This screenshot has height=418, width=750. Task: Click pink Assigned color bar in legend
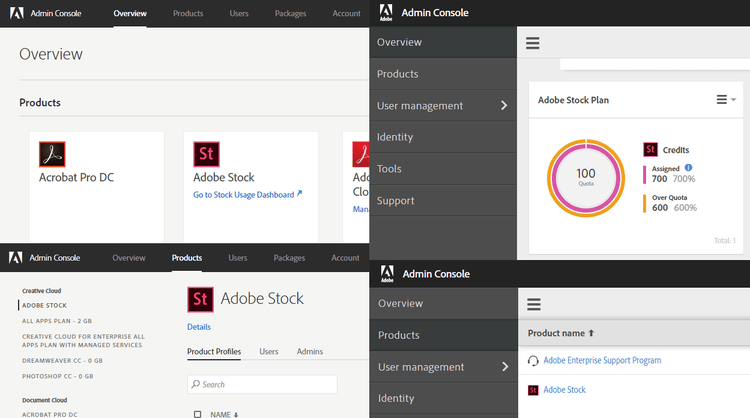coord(644,175)
